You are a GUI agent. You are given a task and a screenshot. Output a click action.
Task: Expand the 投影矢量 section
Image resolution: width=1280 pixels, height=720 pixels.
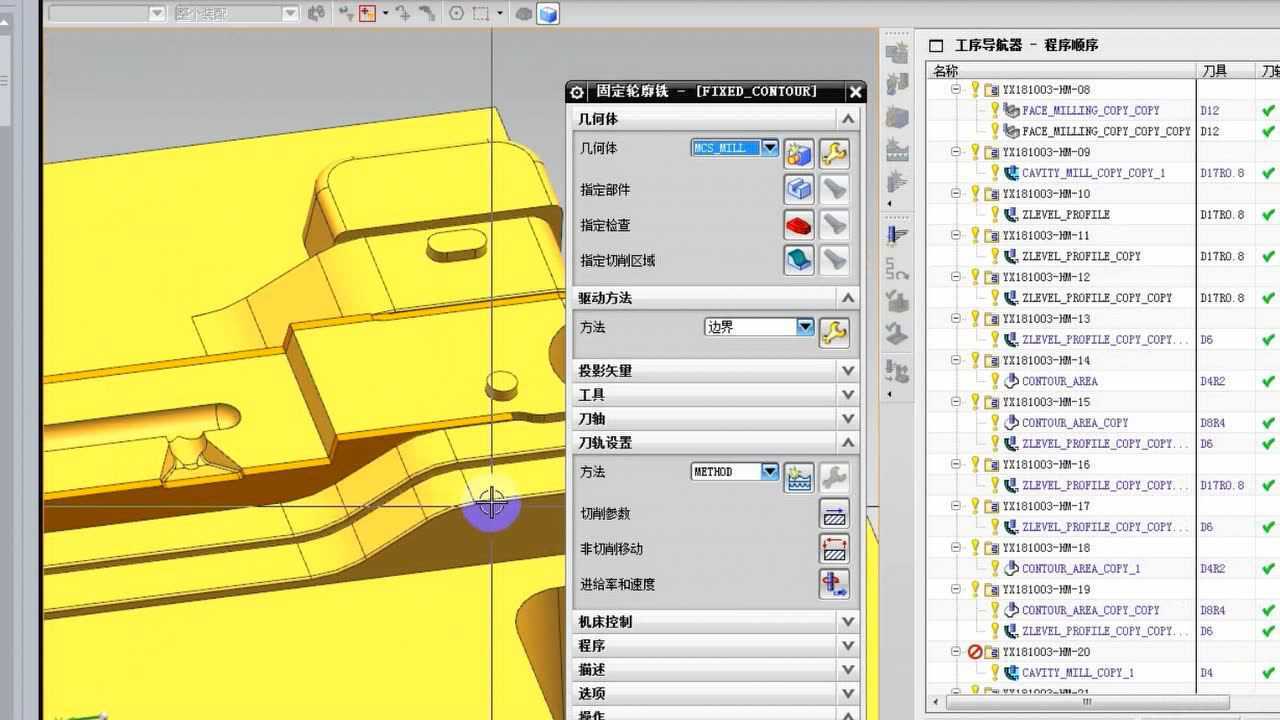[x=848, y=371]
